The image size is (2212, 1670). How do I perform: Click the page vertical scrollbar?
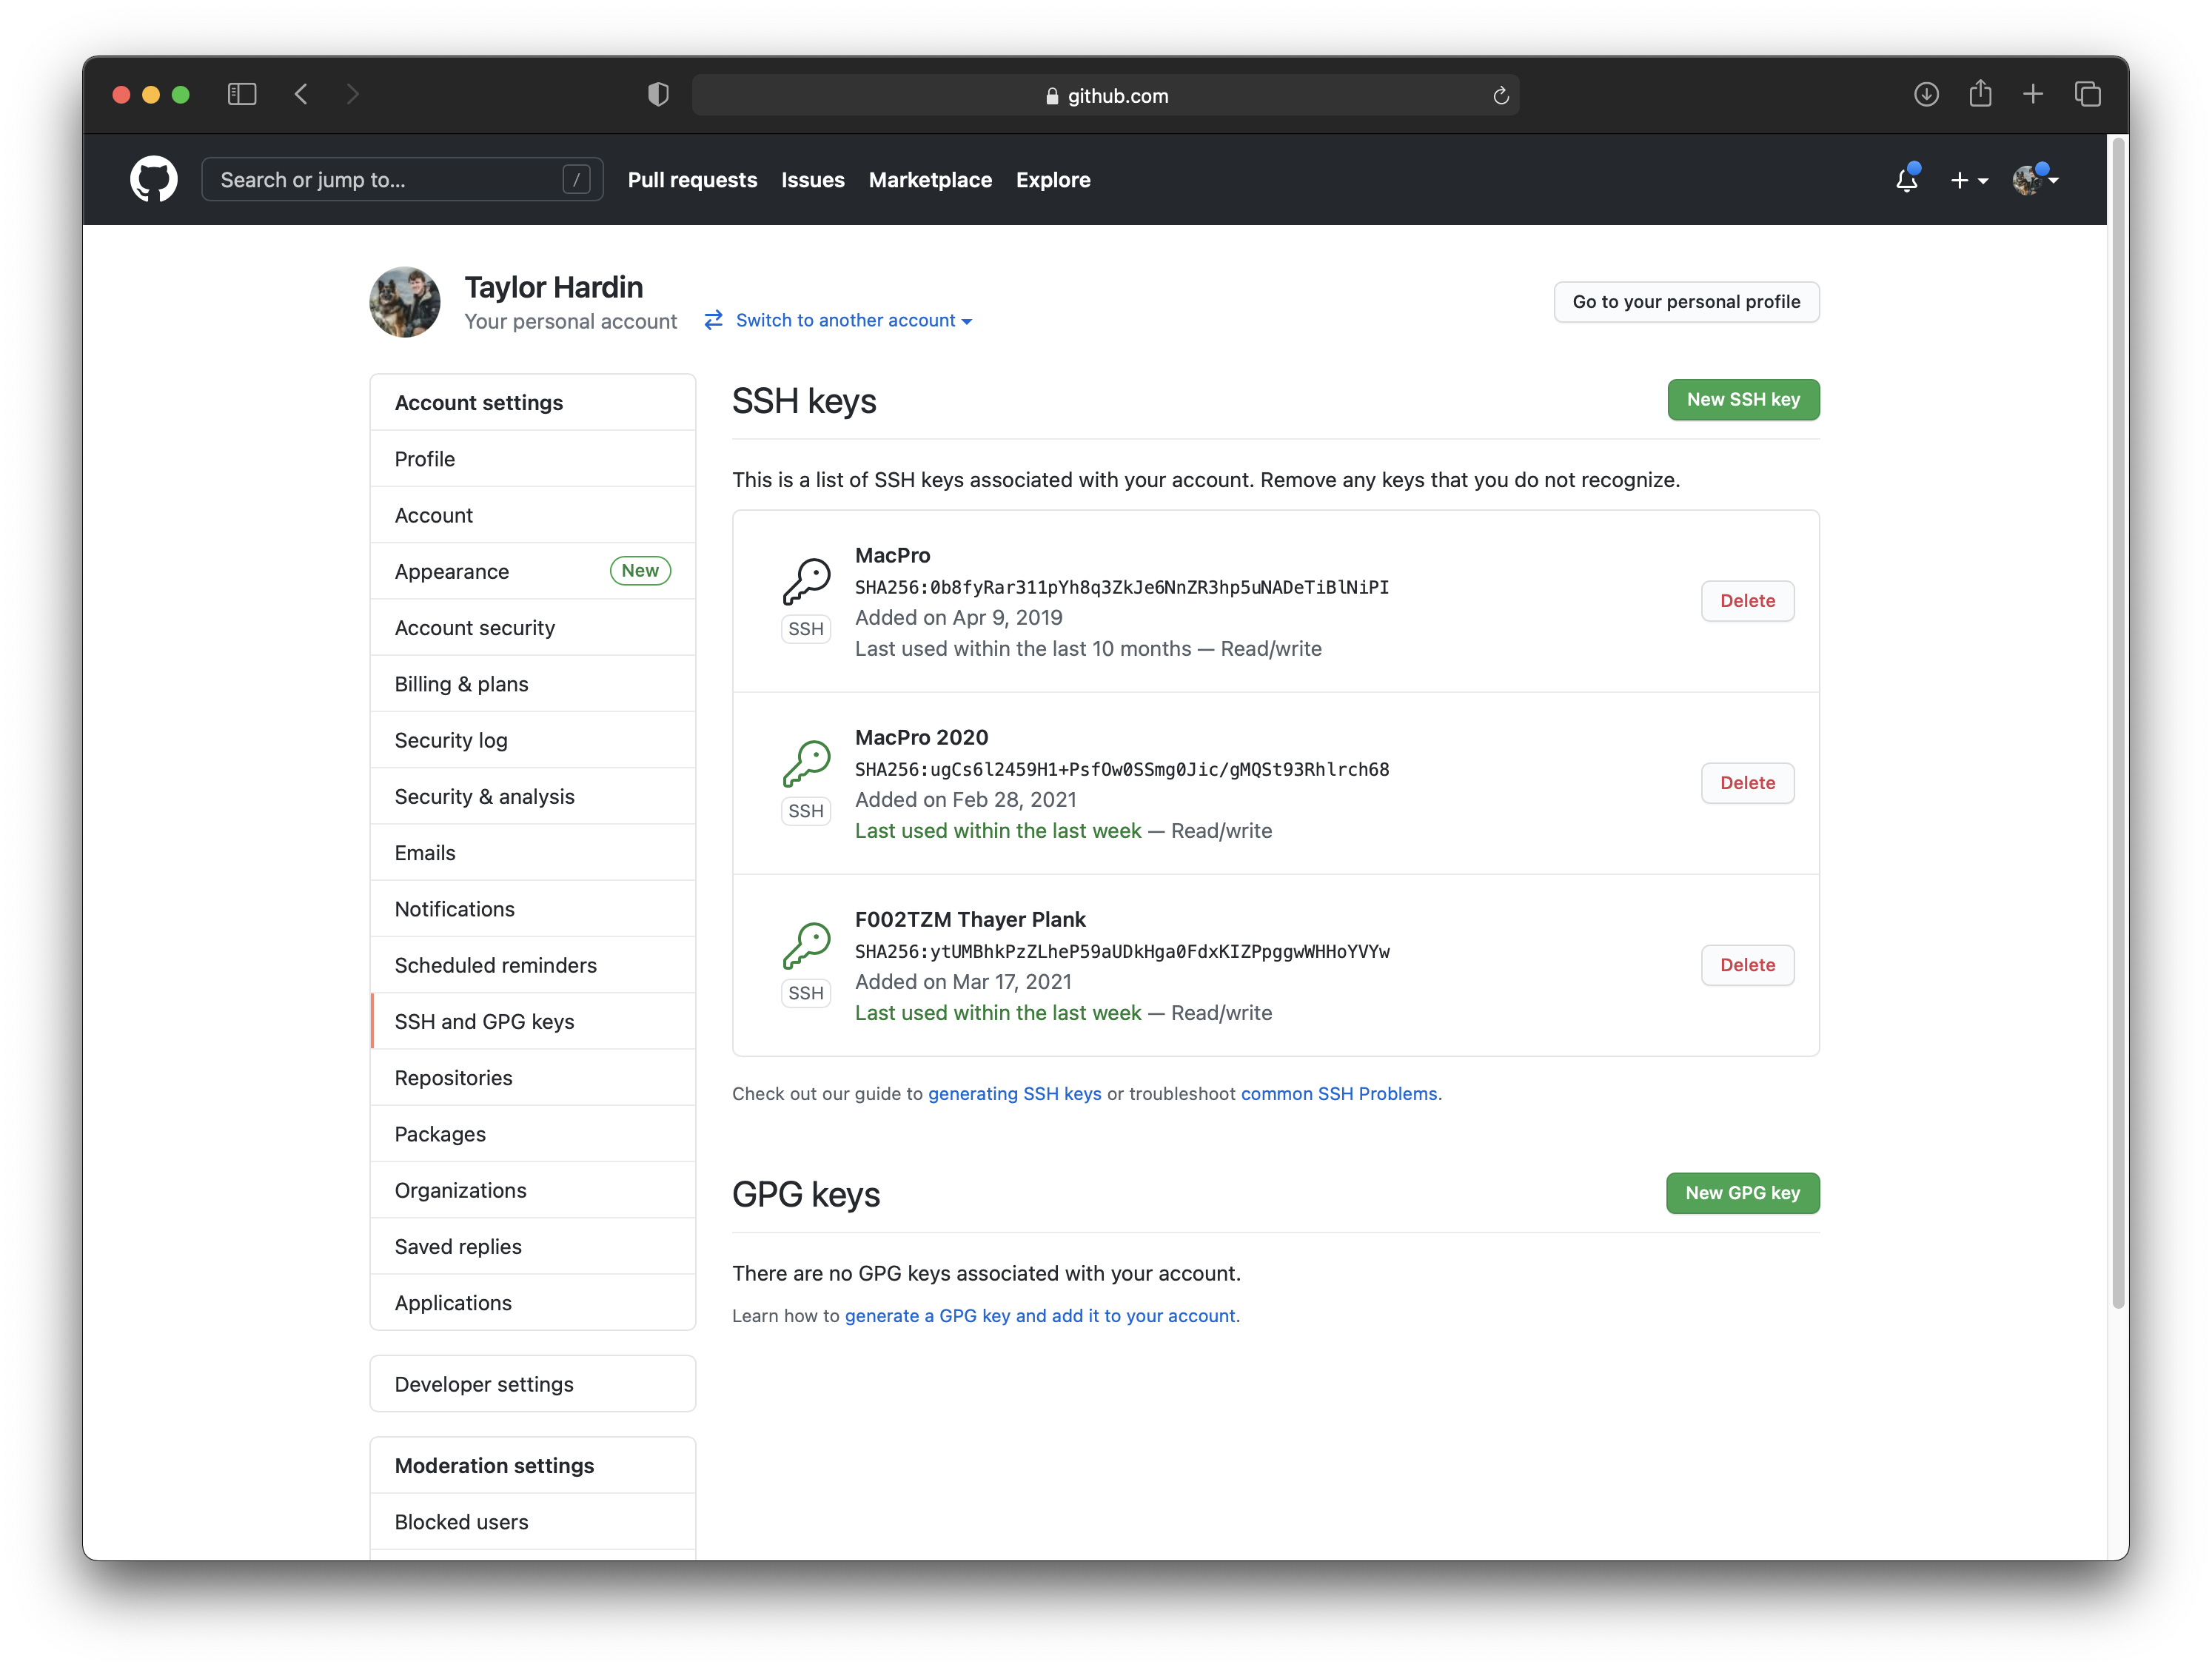click(2117, 720)
